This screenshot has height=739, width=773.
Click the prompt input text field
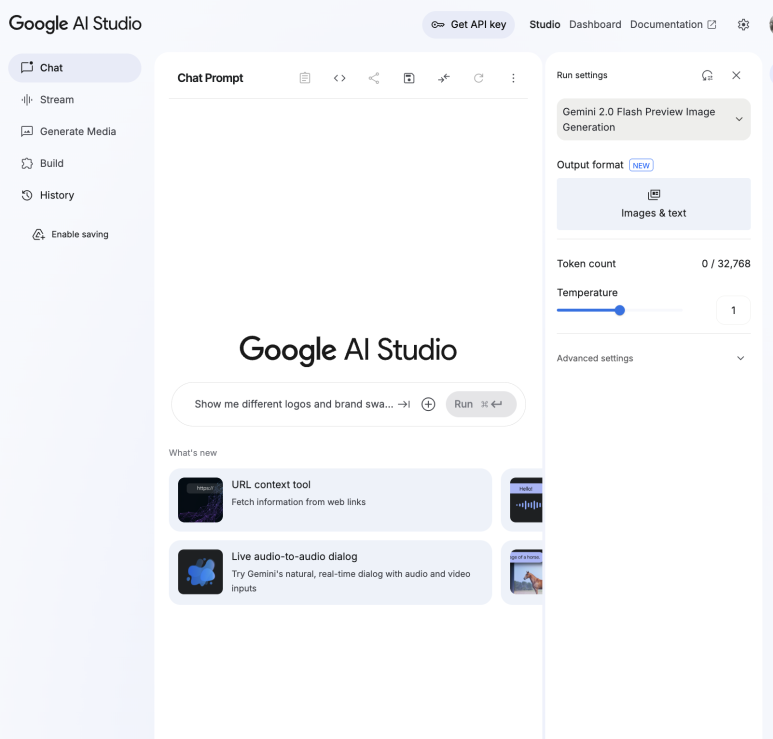point(294,404)
